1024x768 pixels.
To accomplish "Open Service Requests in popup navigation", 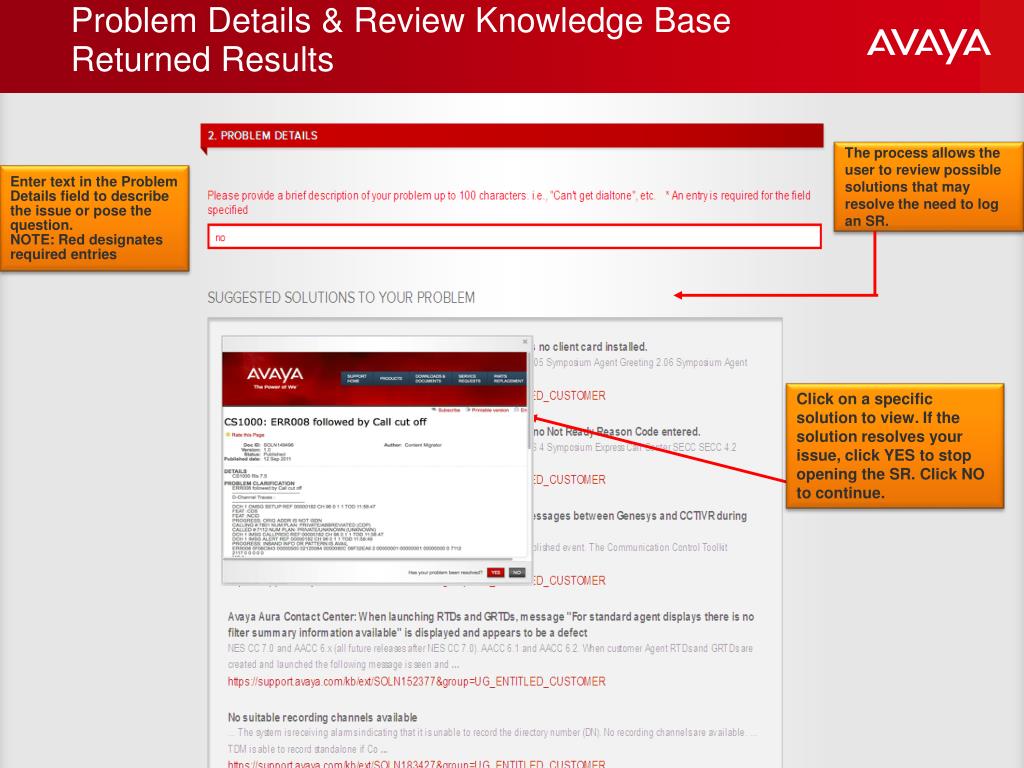I will [469, 379].
